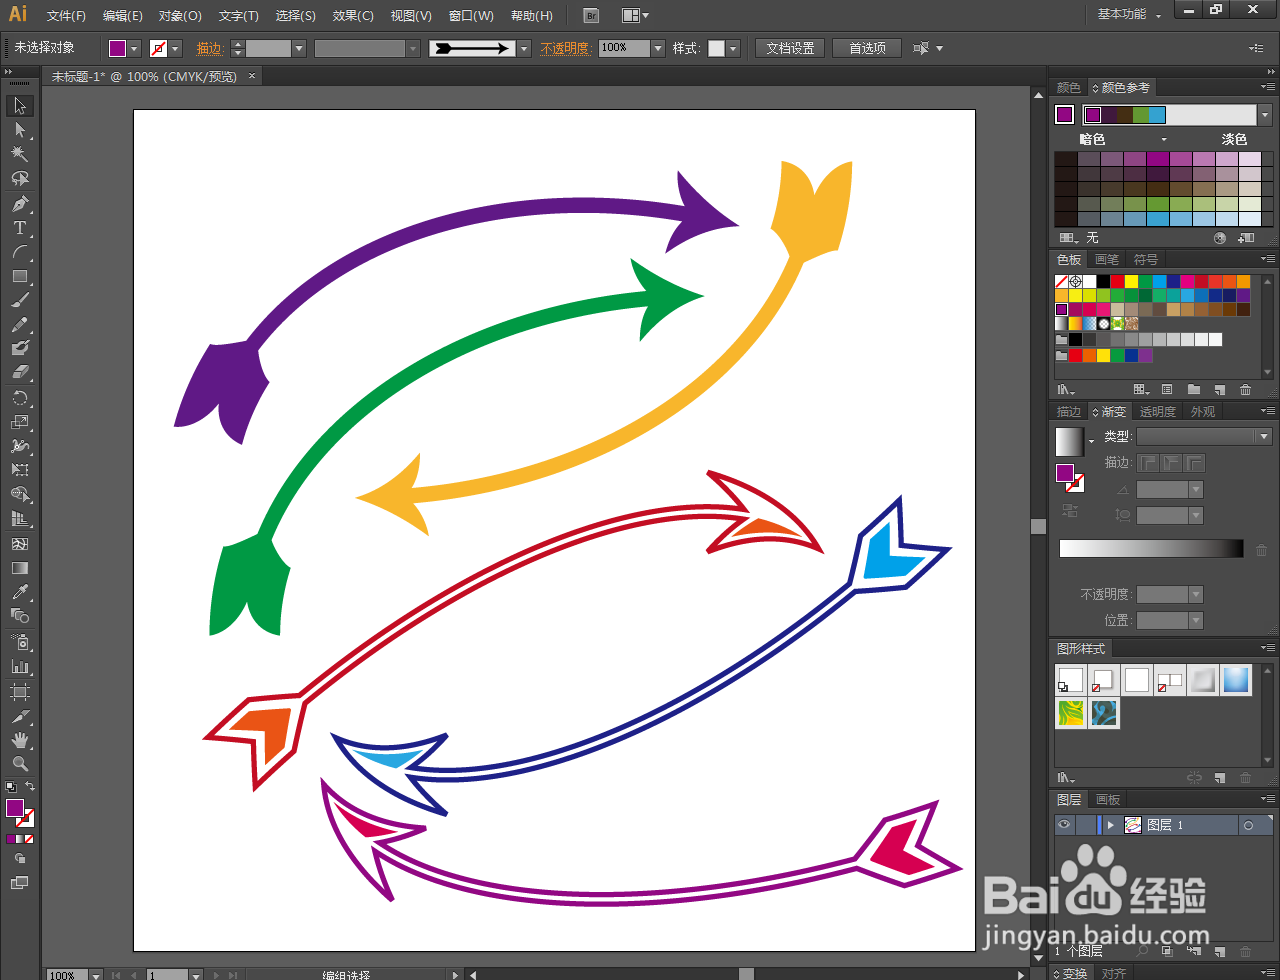Open the 不透明度 100% dropdown in control bar
The image size is (1280, 980).
(x=658, y=48)
